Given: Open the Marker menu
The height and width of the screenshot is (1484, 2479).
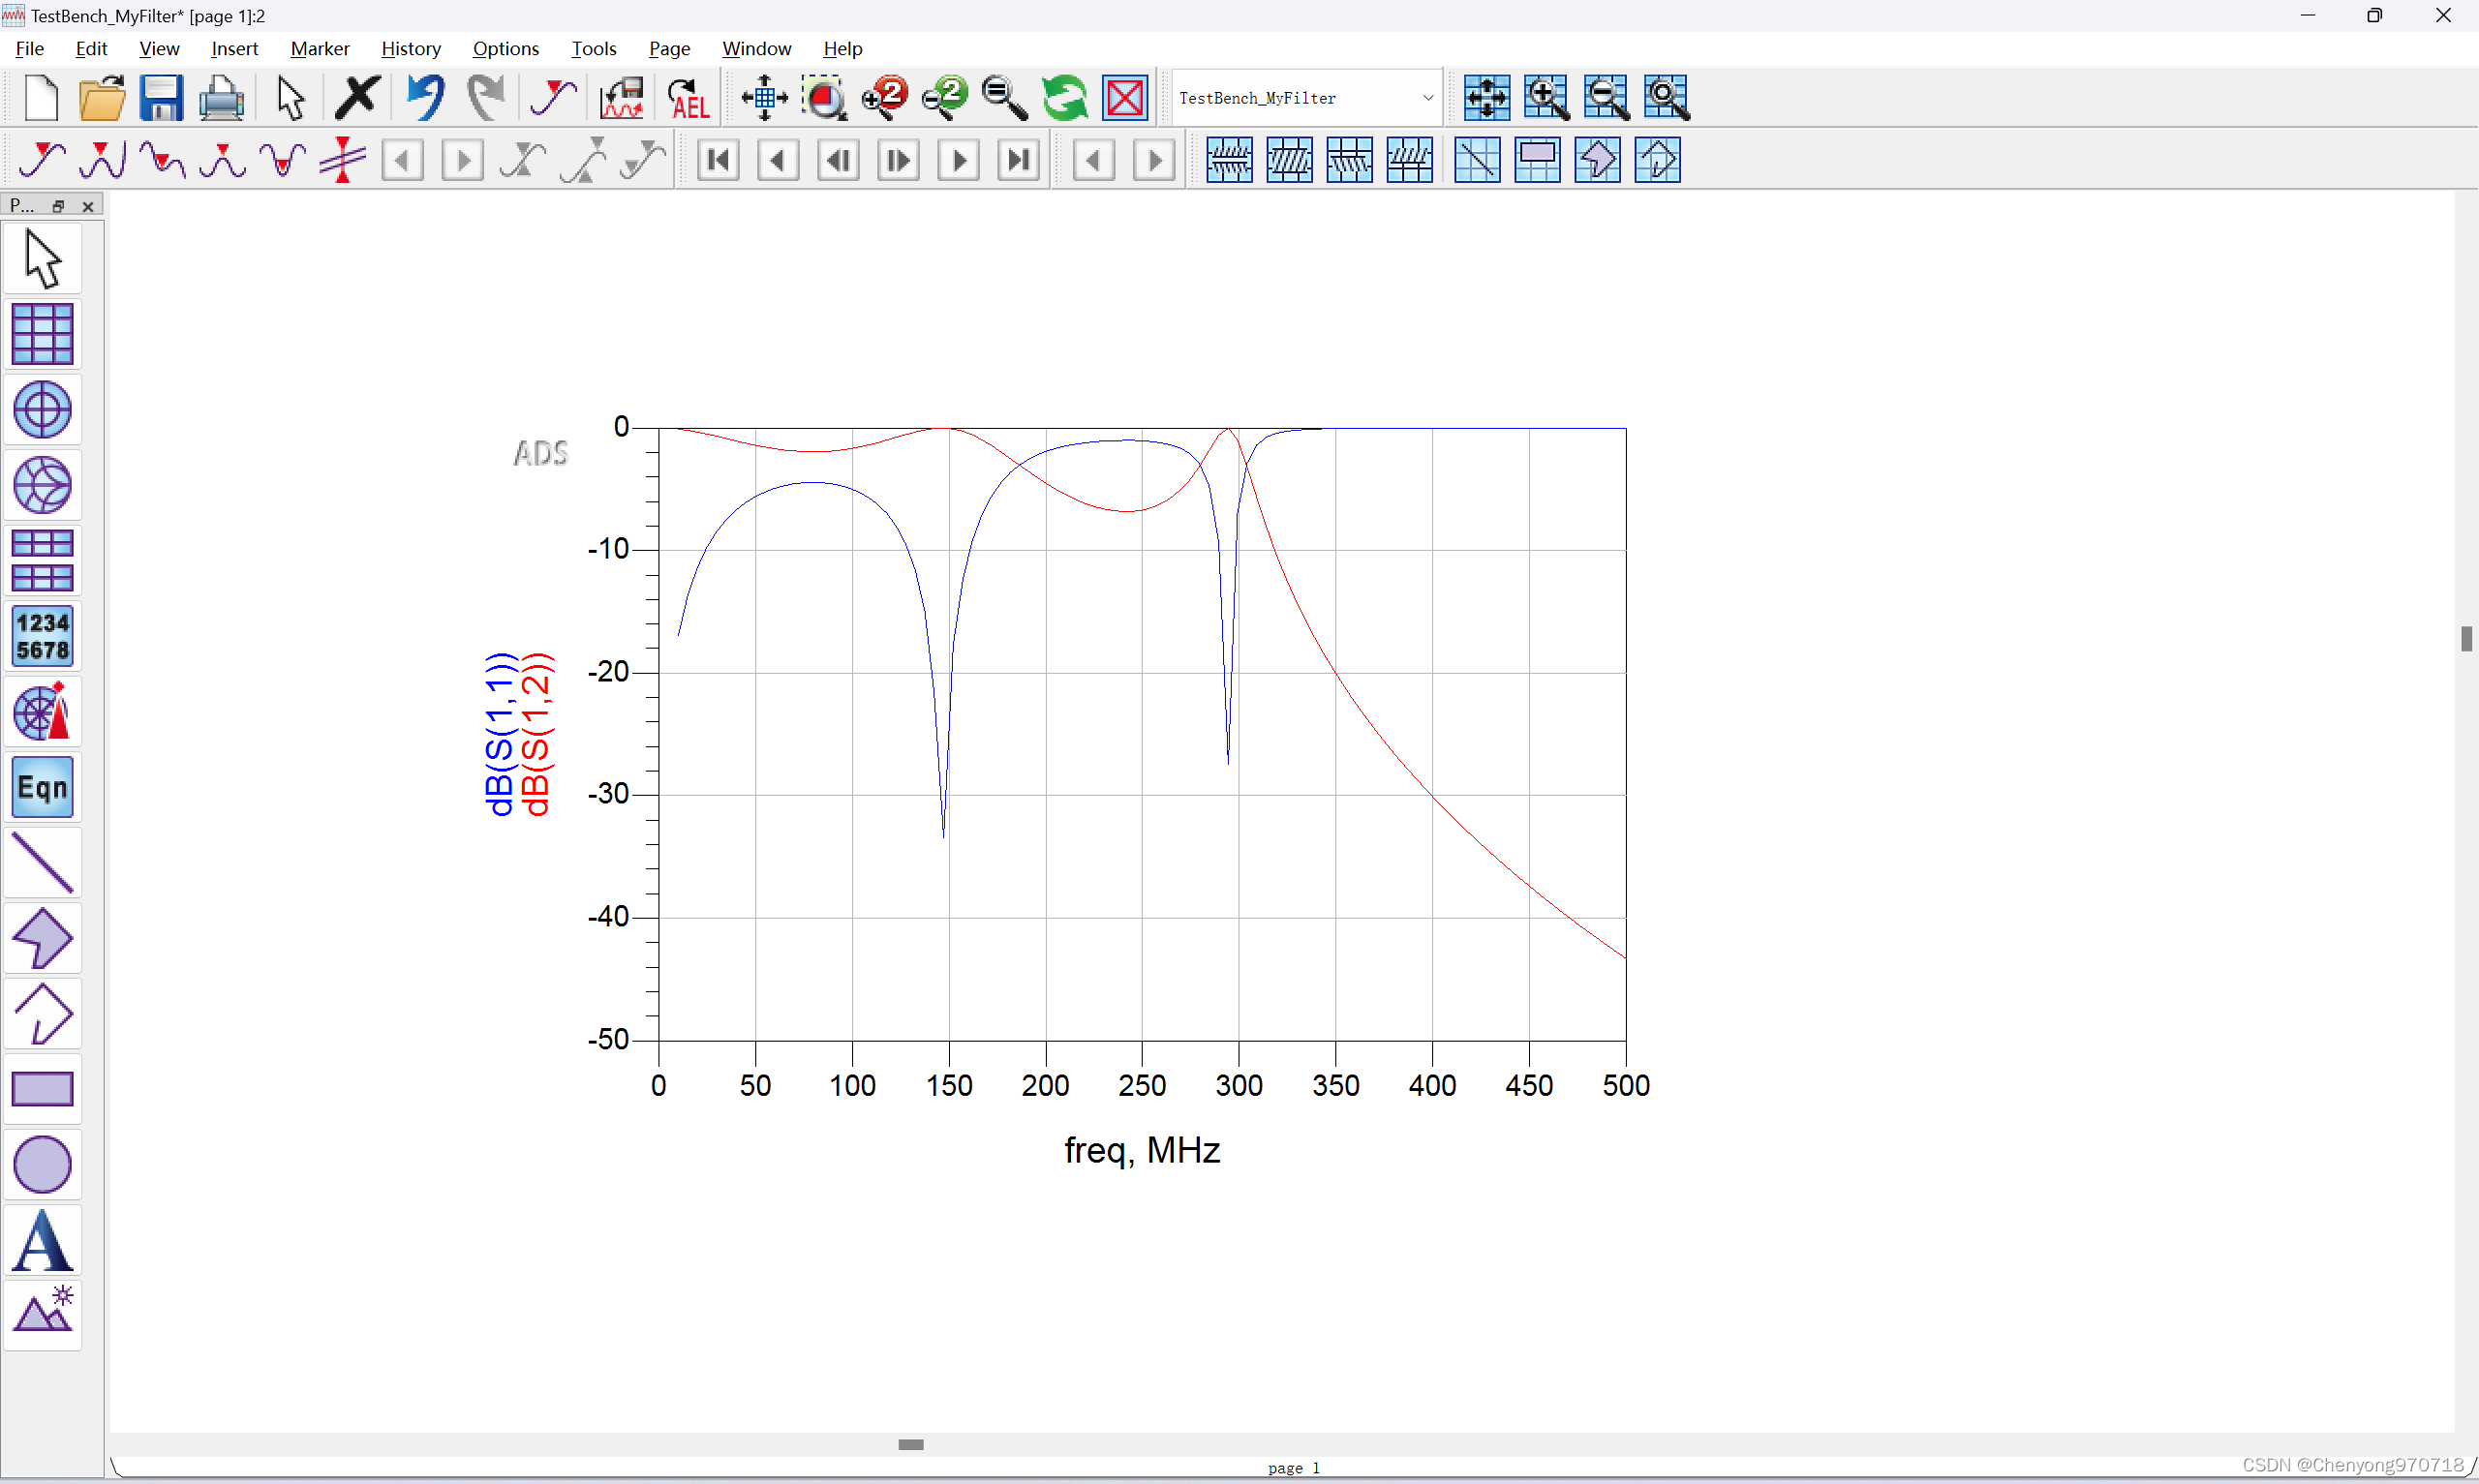Looking at the screenshot, I should [x=319, y=48].
